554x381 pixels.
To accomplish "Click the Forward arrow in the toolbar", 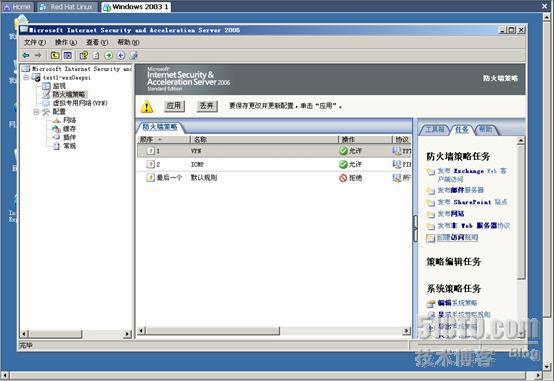I will [38, 55].
